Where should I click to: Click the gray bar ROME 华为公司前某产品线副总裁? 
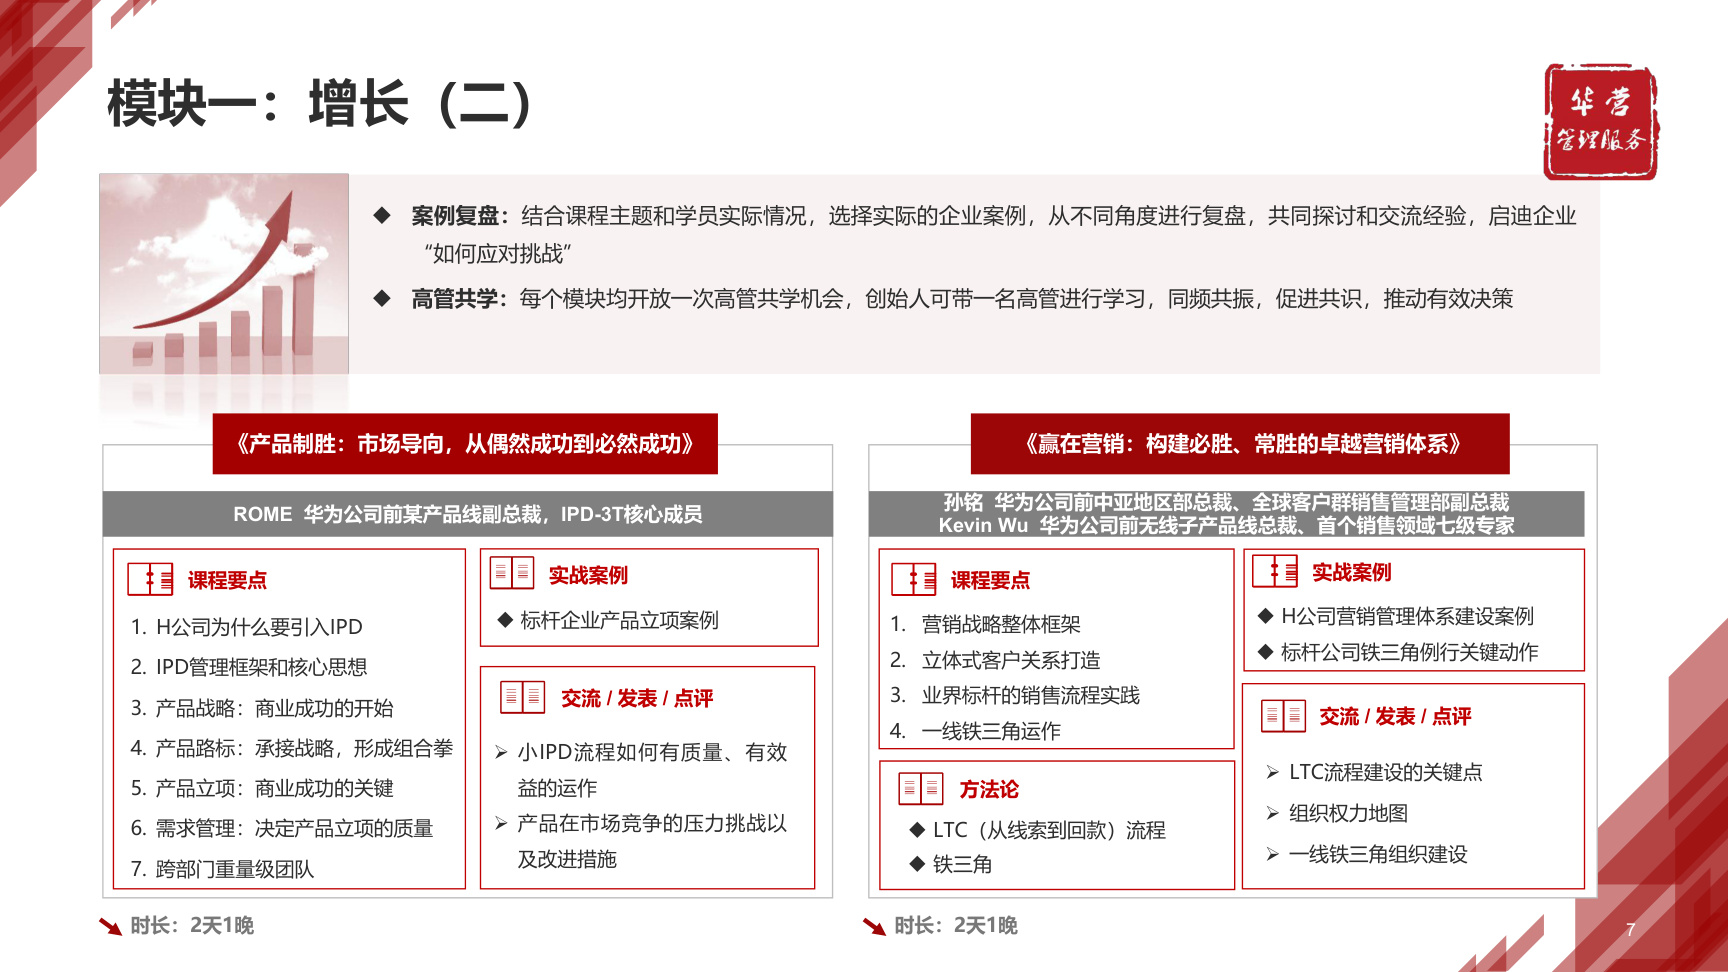click(x=468, y=514)
